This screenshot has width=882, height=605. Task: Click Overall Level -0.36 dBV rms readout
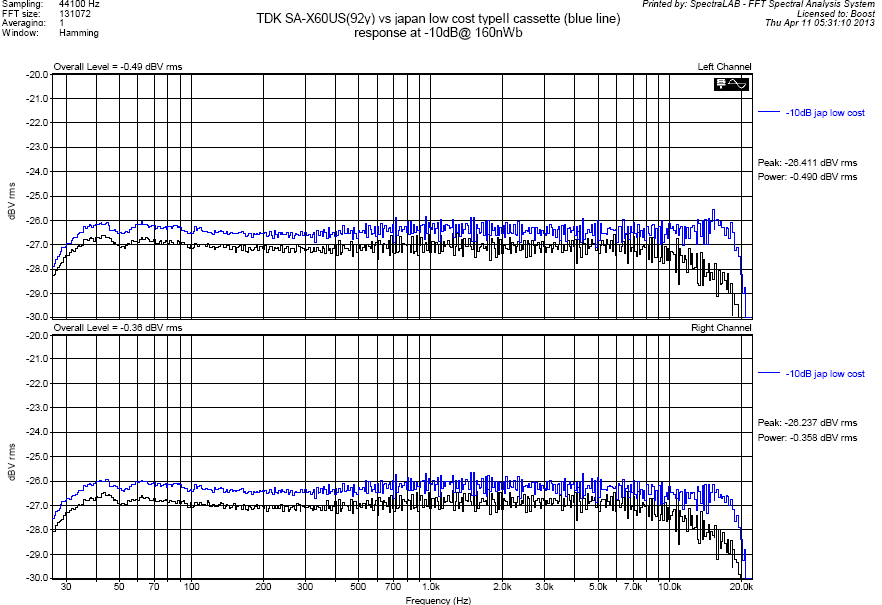click(118, 328)
